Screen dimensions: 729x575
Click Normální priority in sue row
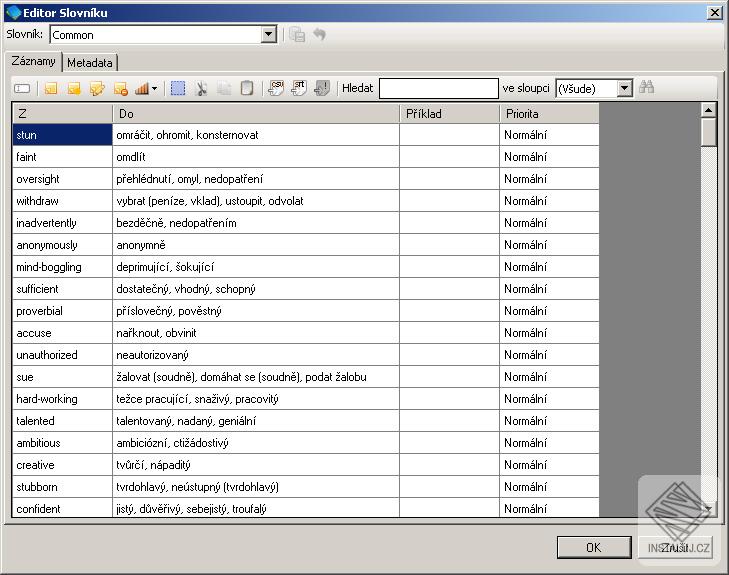click(x=549, y=377)
